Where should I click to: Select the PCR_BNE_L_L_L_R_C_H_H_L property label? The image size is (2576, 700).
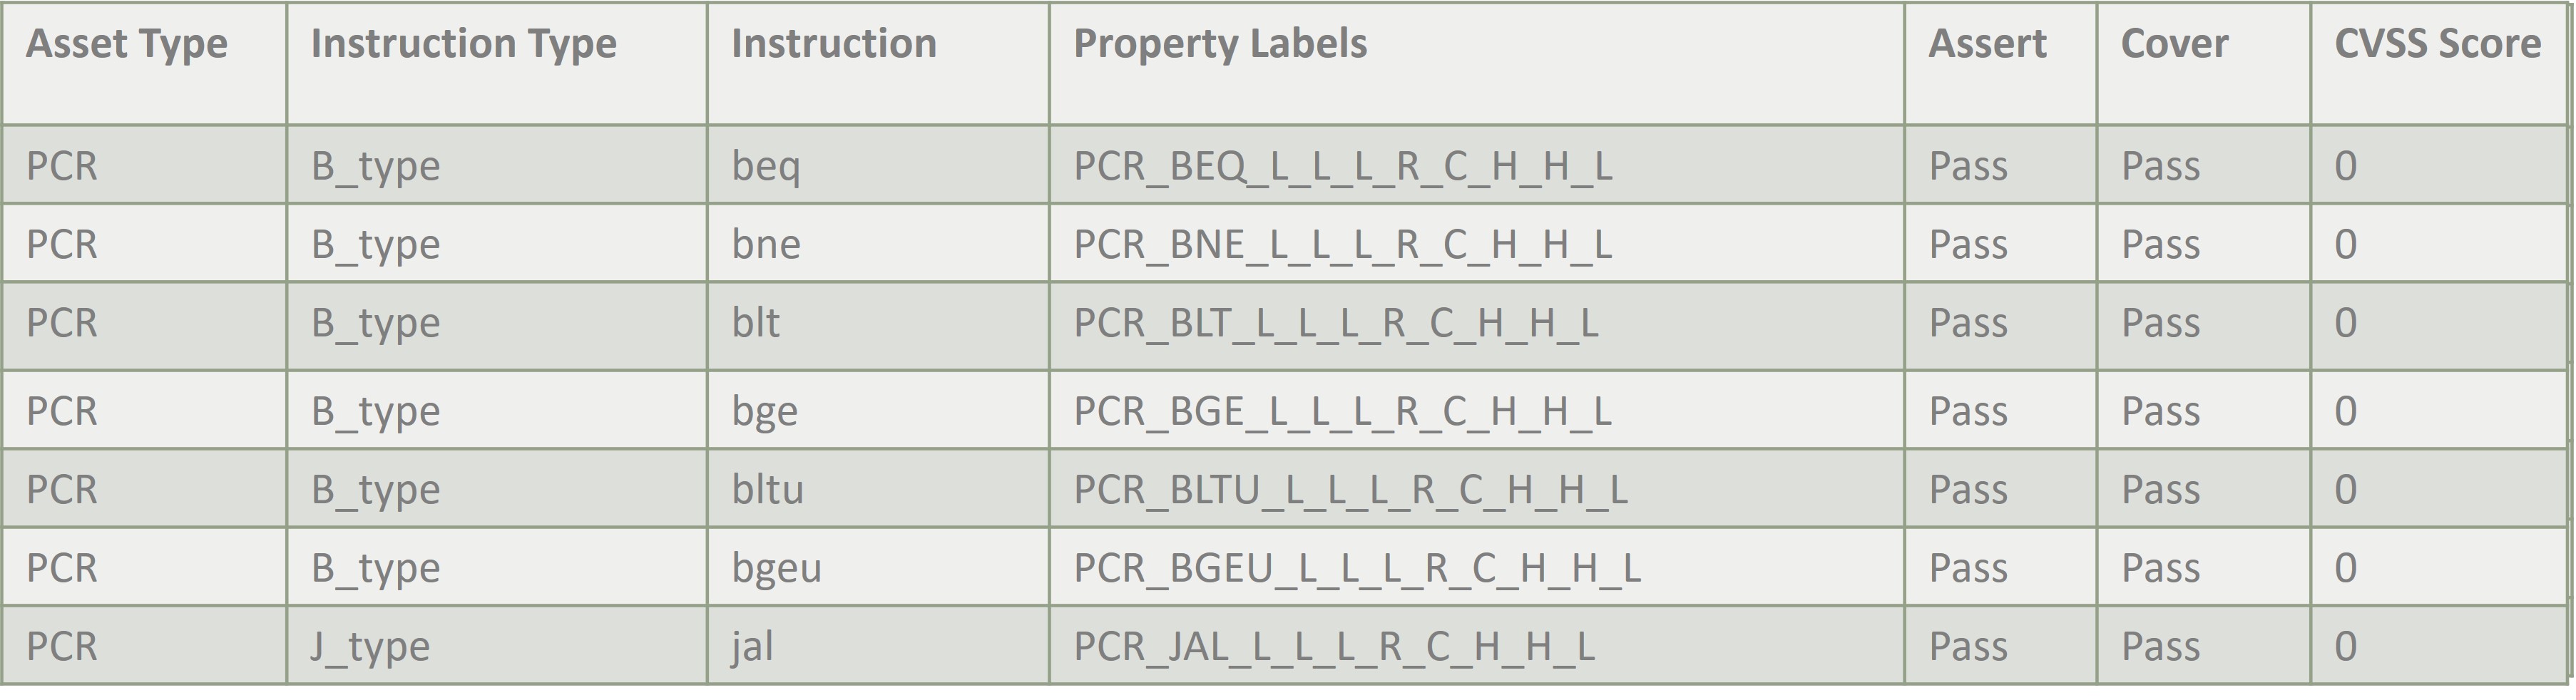click(x=1343, y=245)
